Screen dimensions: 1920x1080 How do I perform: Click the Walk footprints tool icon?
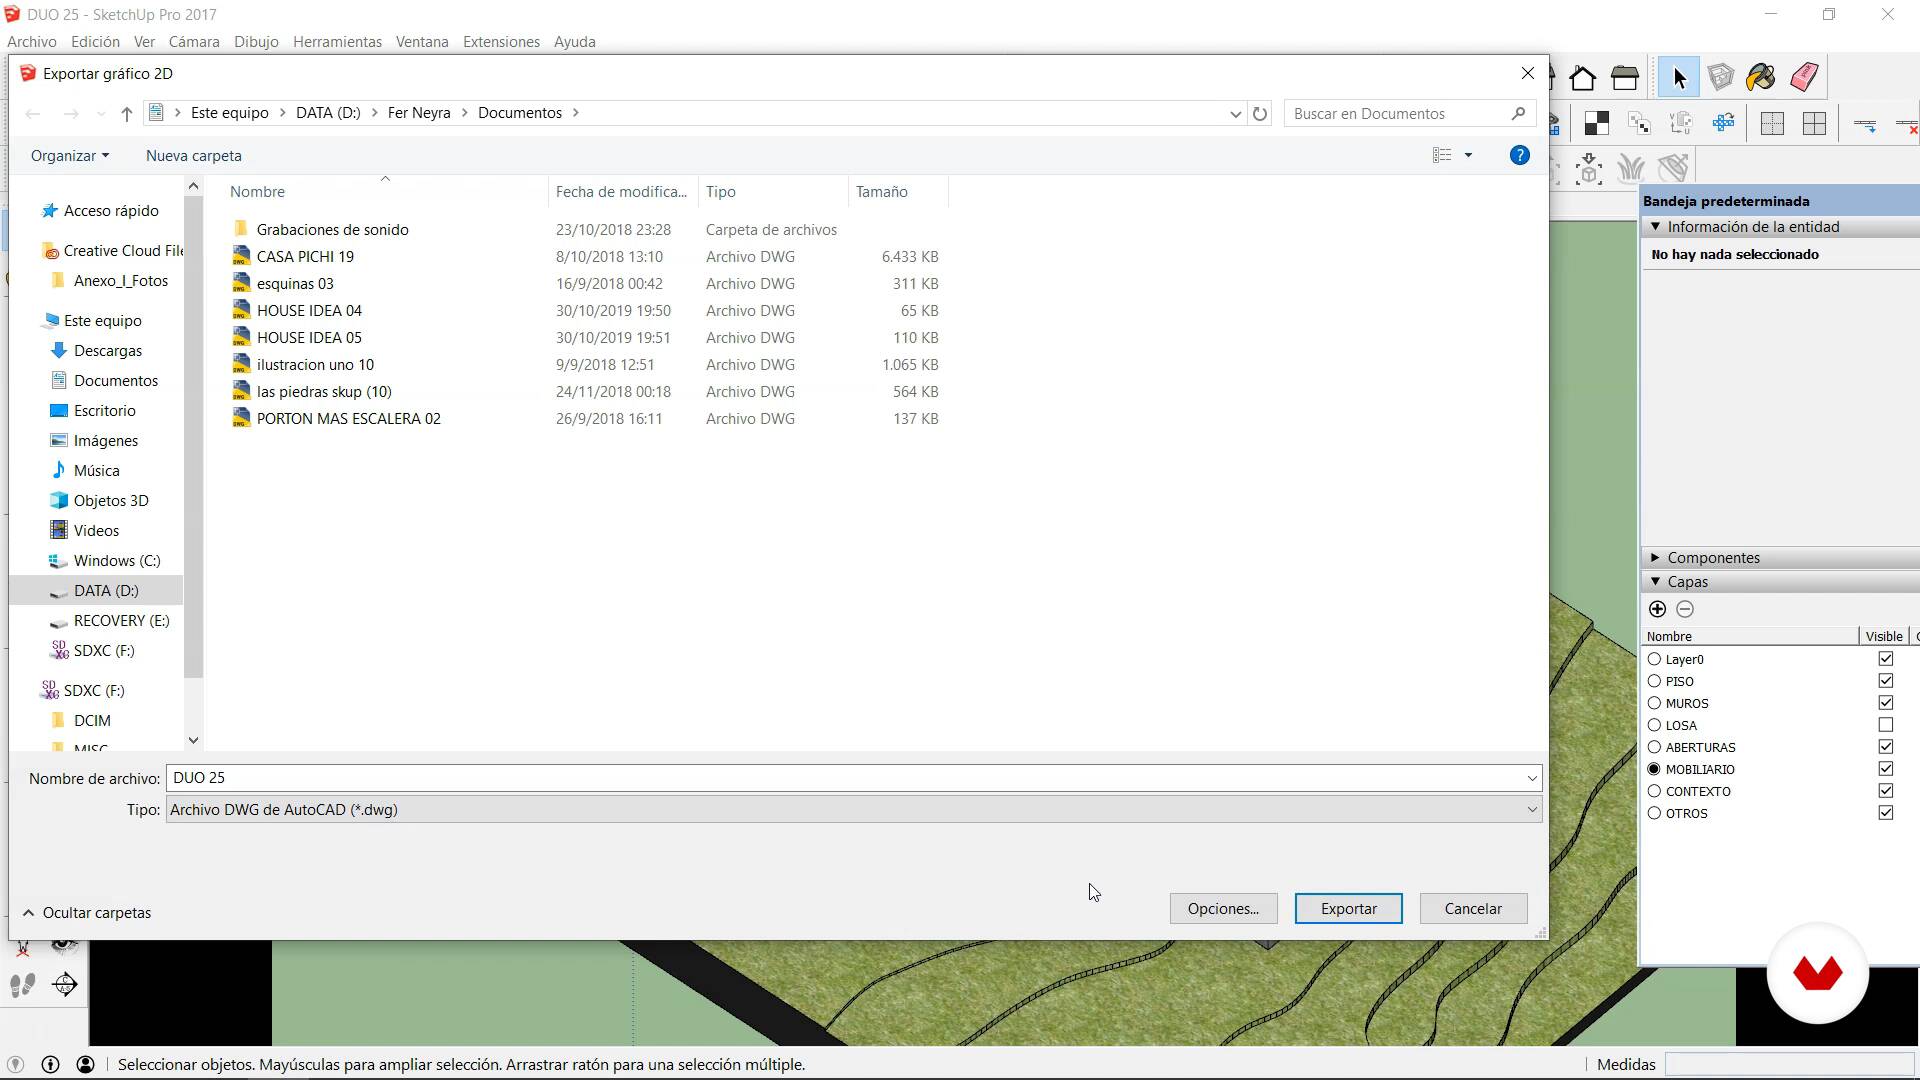pyautogui.click(x=23, y=985)
